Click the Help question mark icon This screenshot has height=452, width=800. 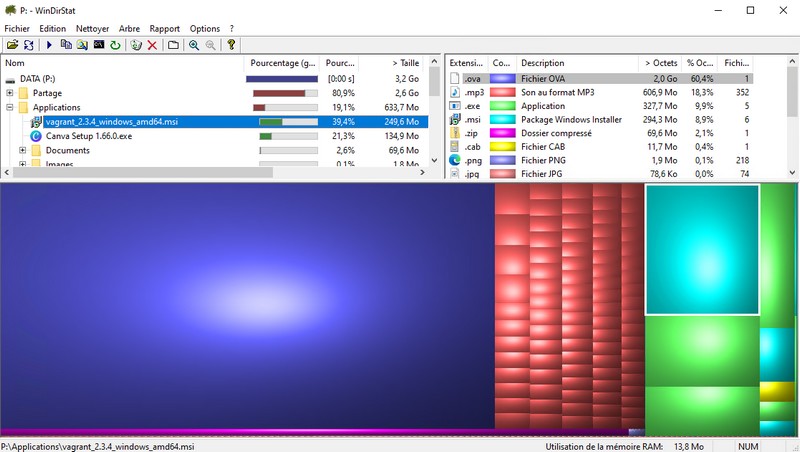coord(231,45)
